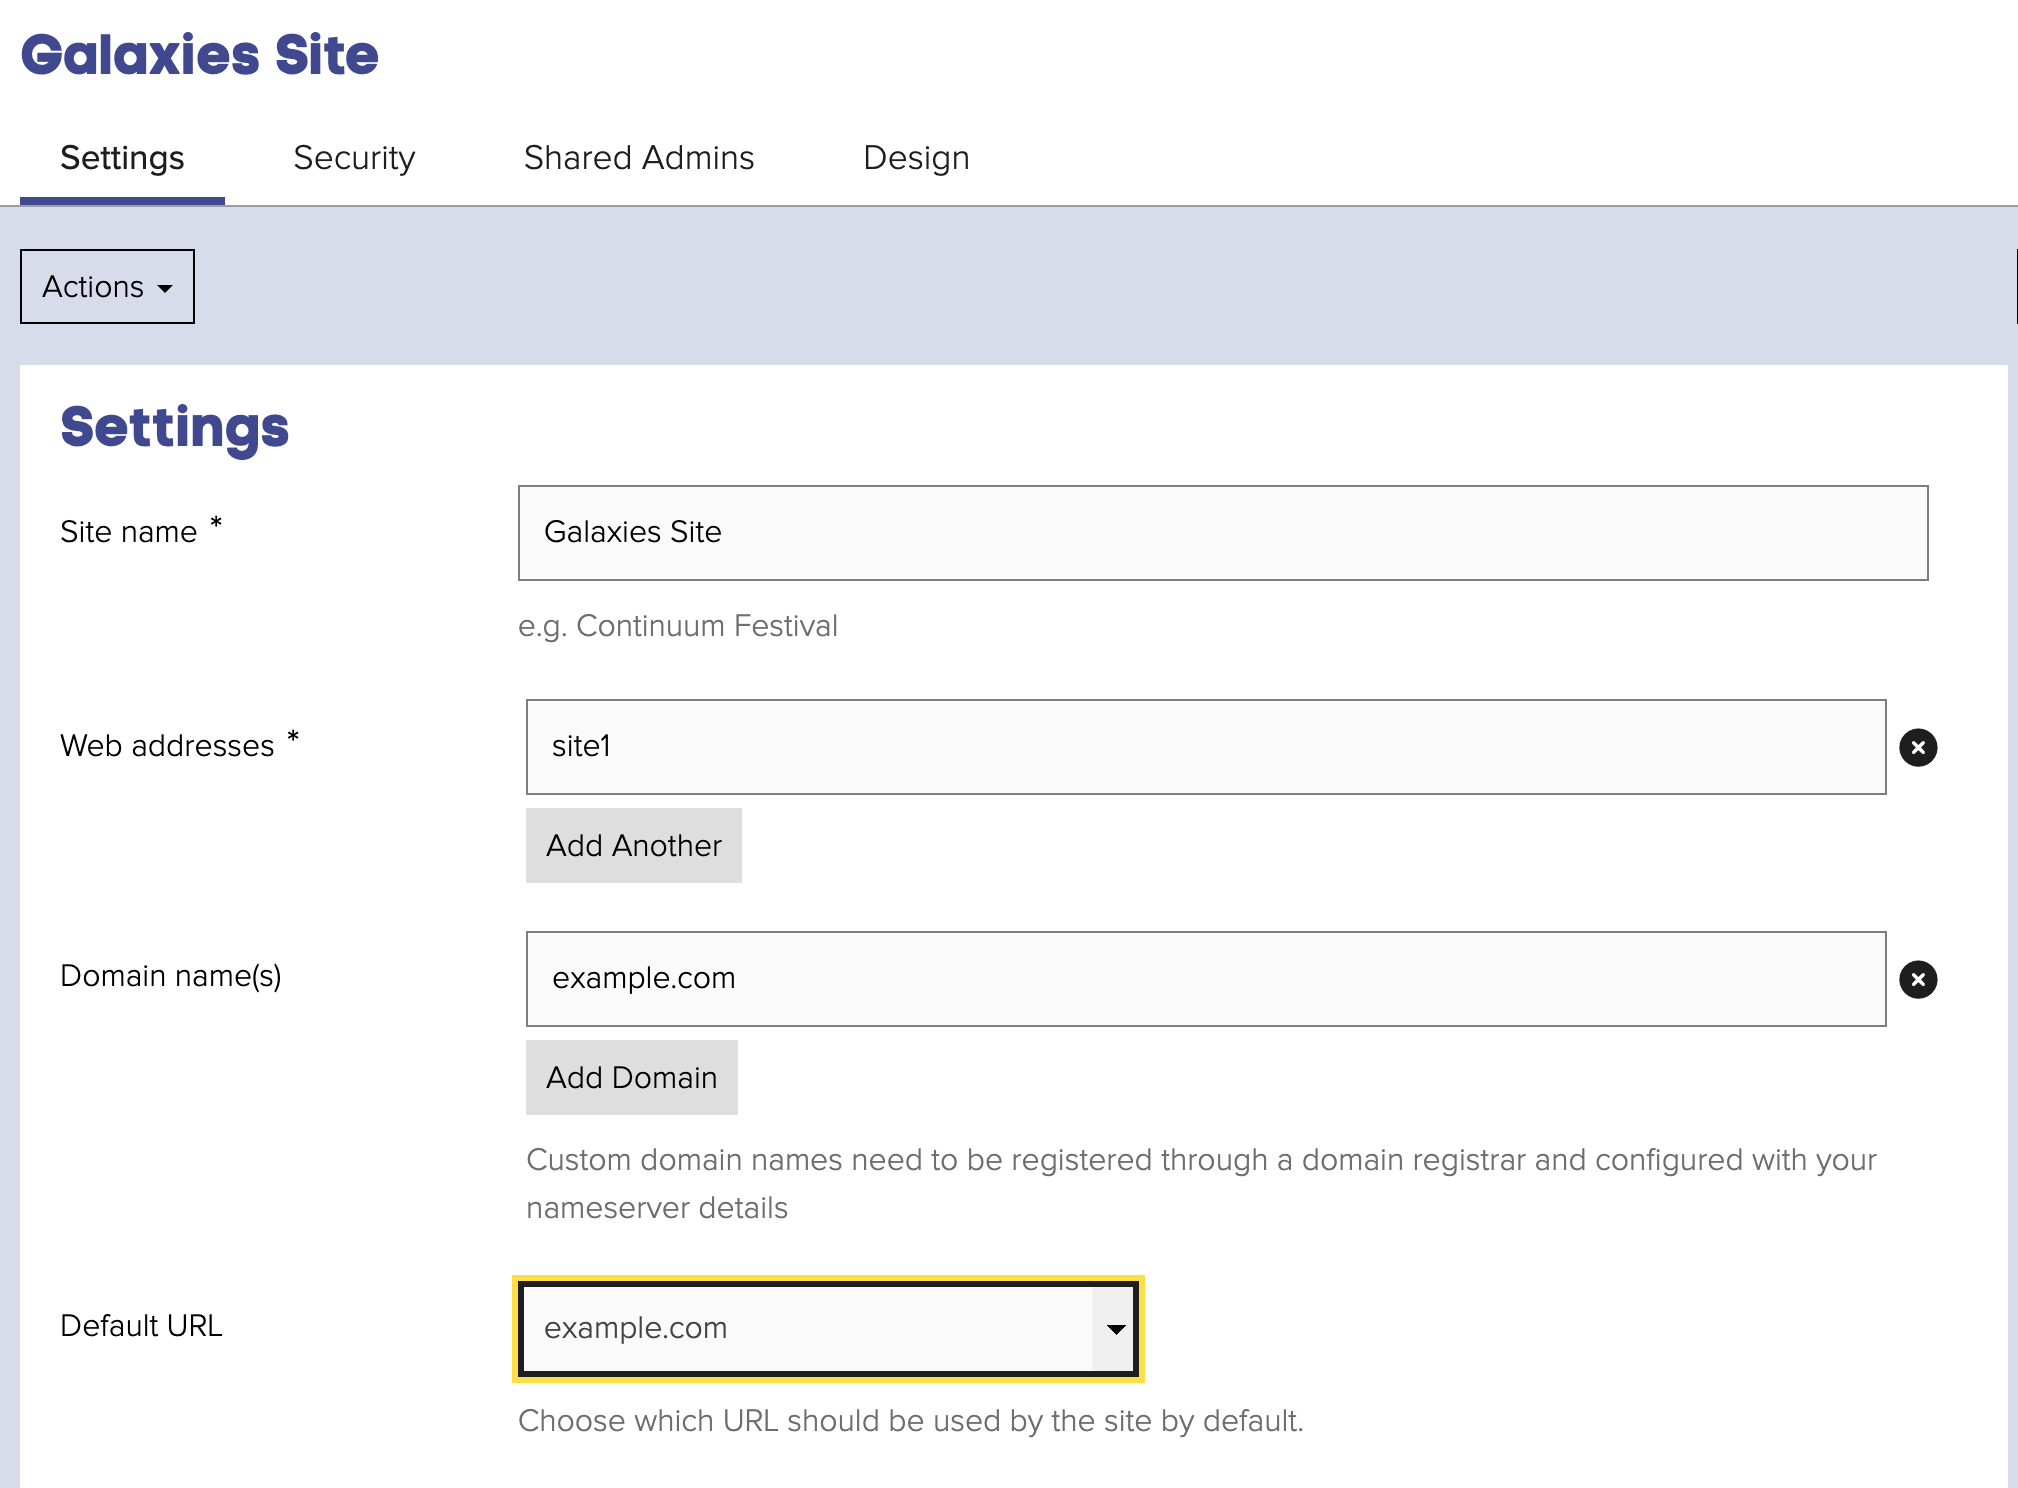Switch to the Settings tab
Screen dimensions: 2018x1488
click(122, 158)
